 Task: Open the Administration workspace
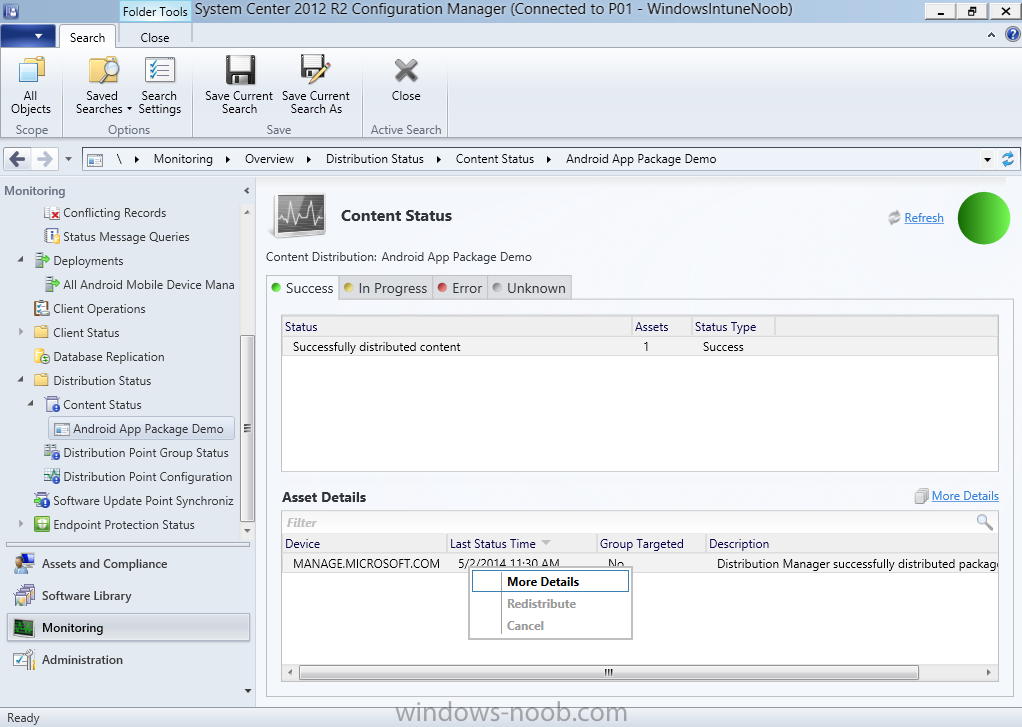(x=128, y=660)
